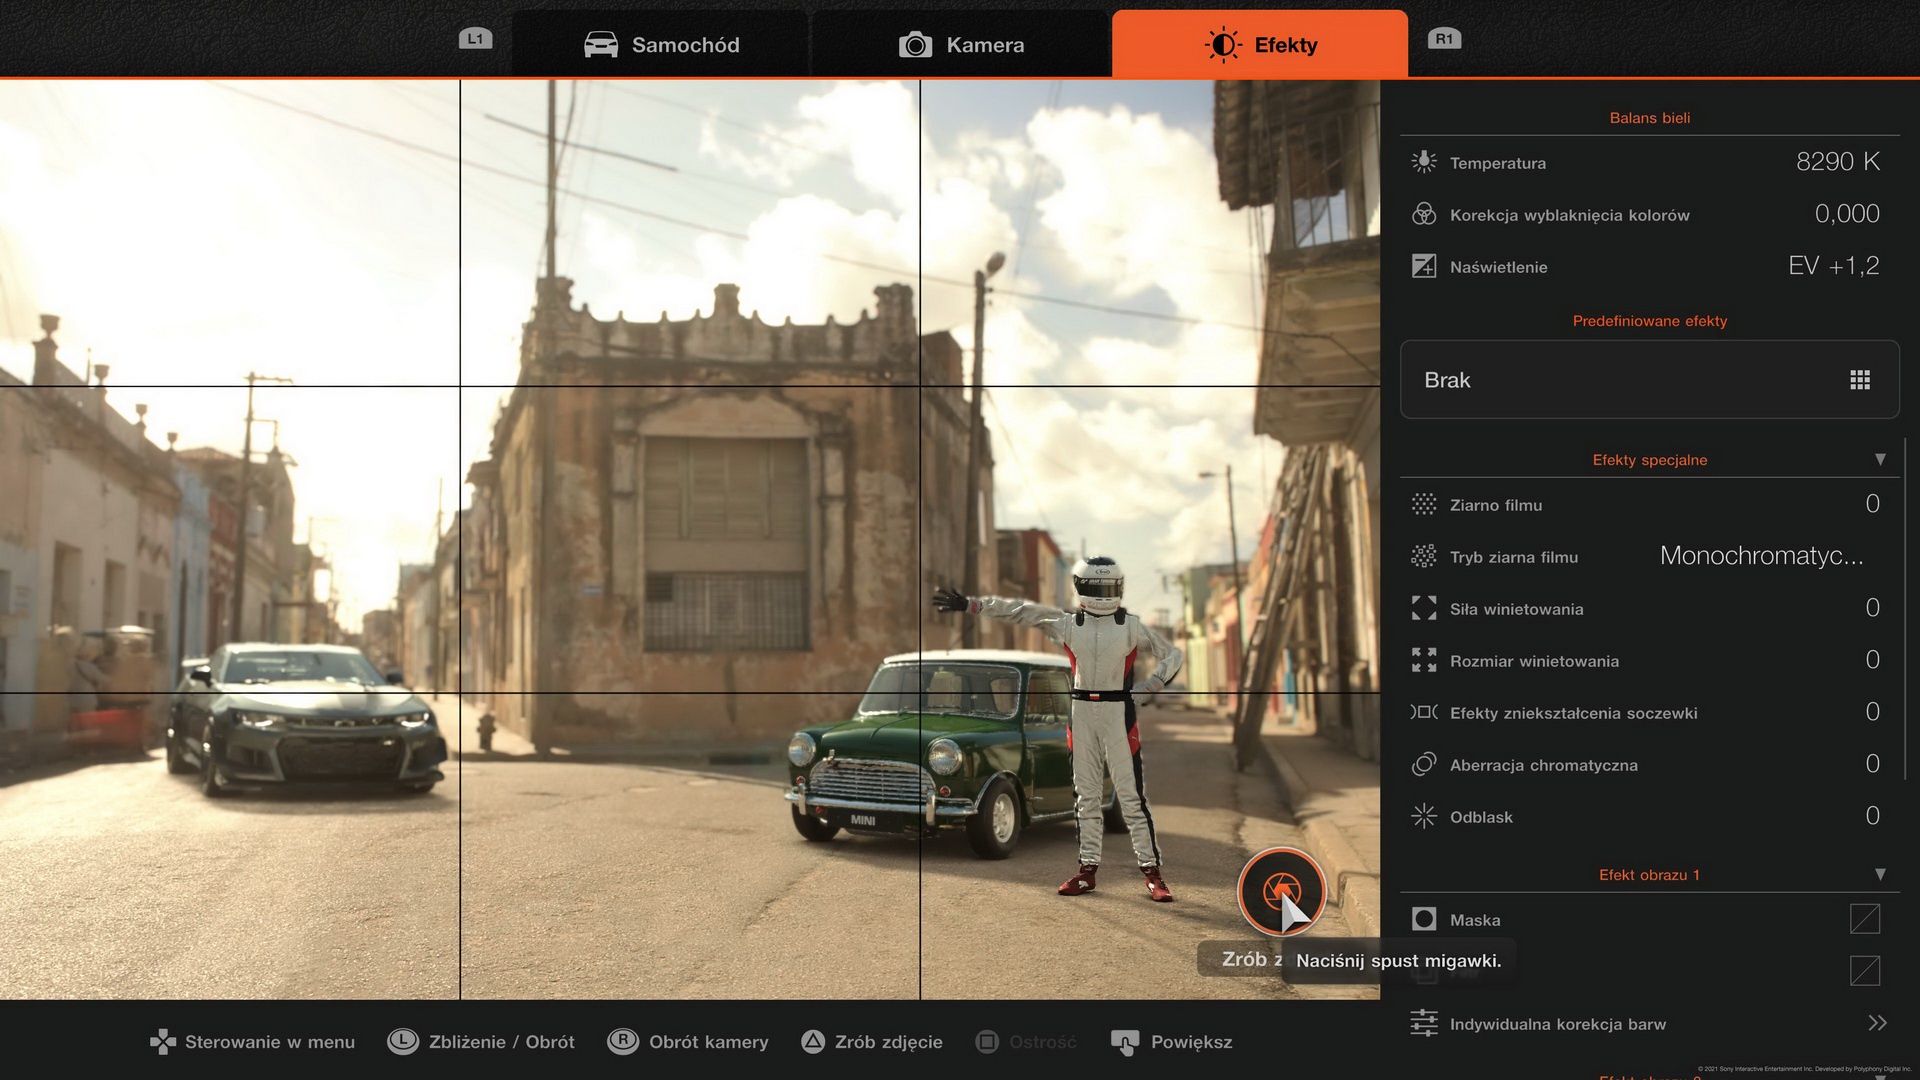The width and height of the screenshot is (1920, 1080).
Task: Select the Siła winietowania label
Action: click(1516, 609)
